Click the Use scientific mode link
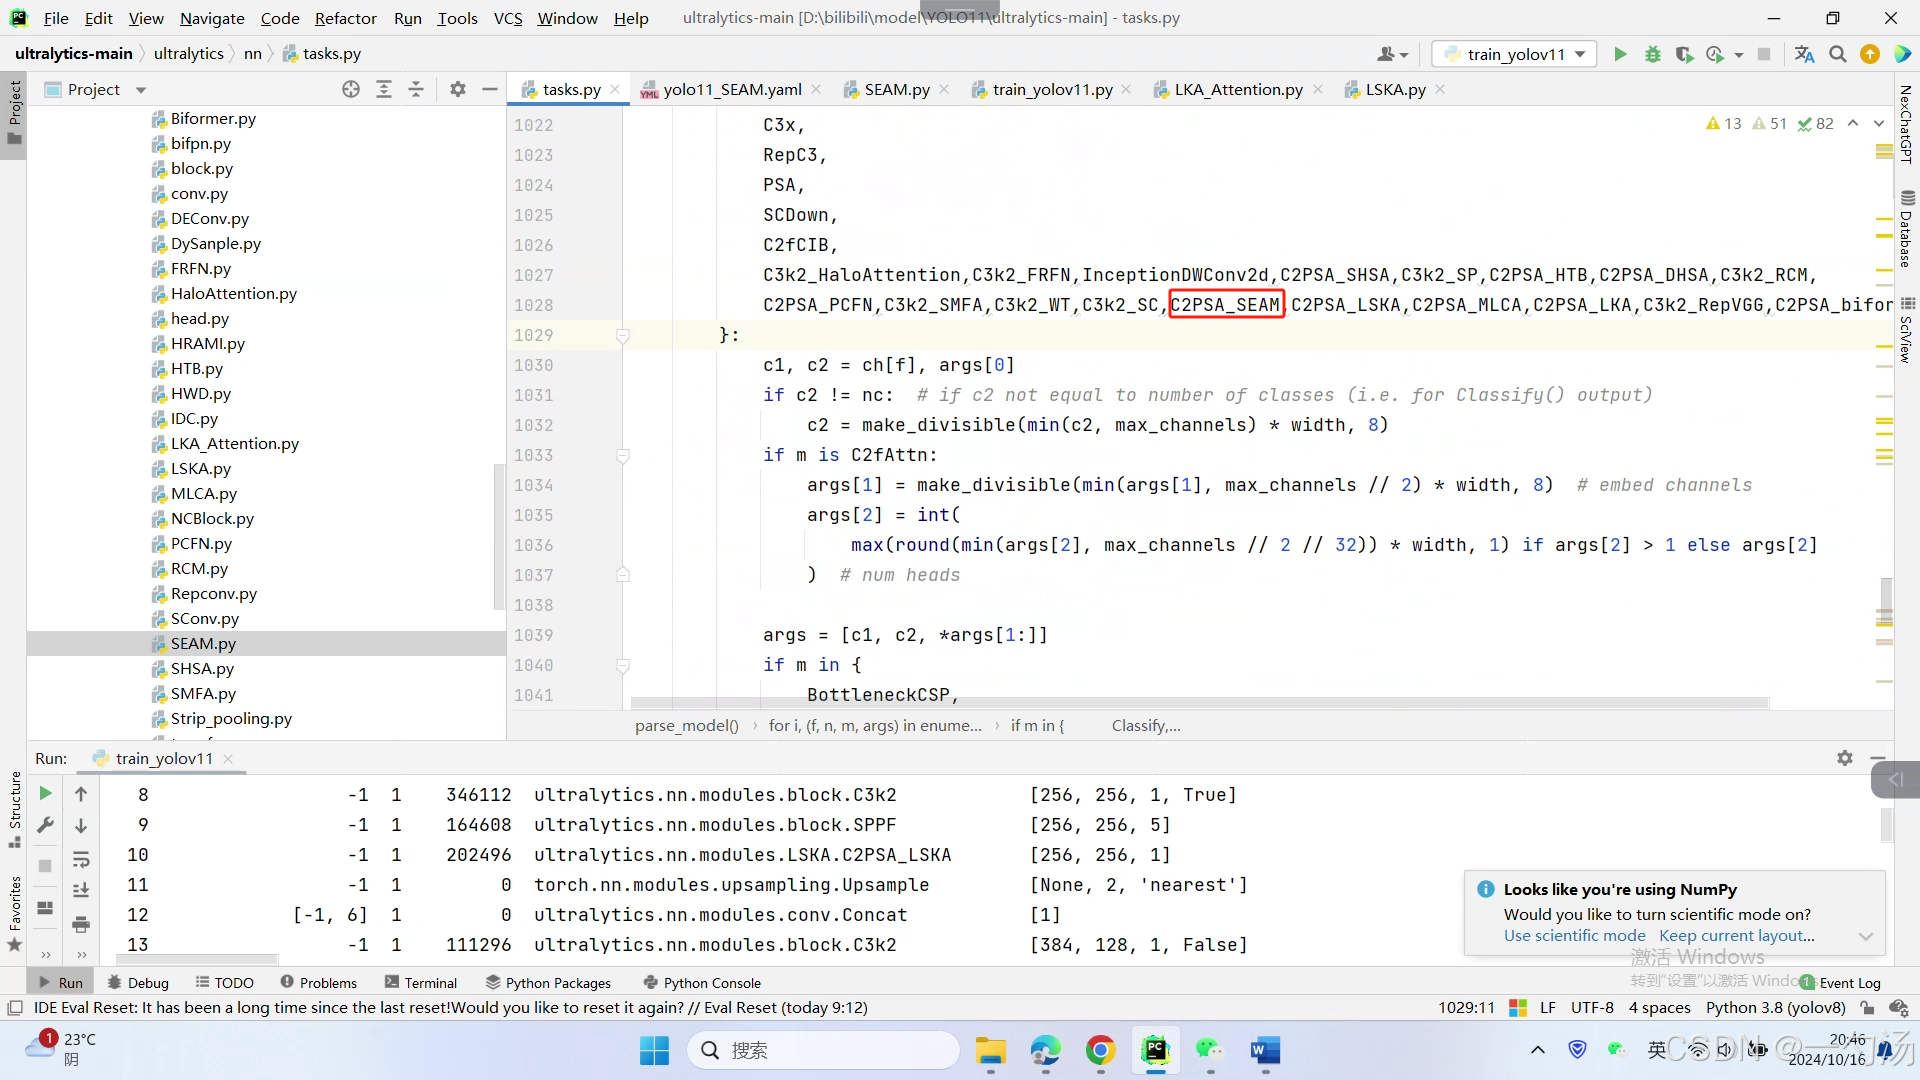This screenshot has width=1920, height=1080. (1574, 936)
